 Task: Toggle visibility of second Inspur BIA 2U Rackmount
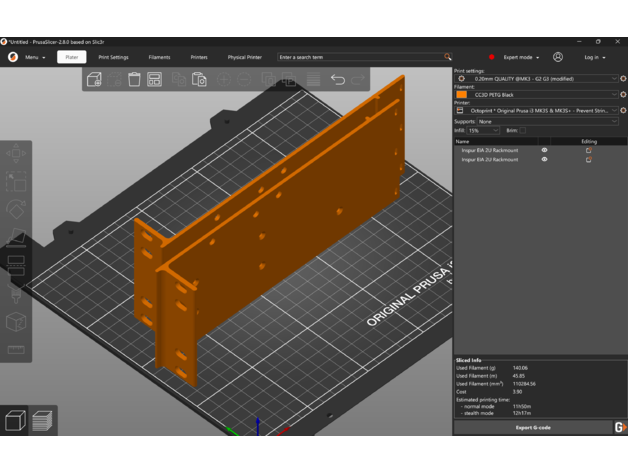(x=544, y=159)
